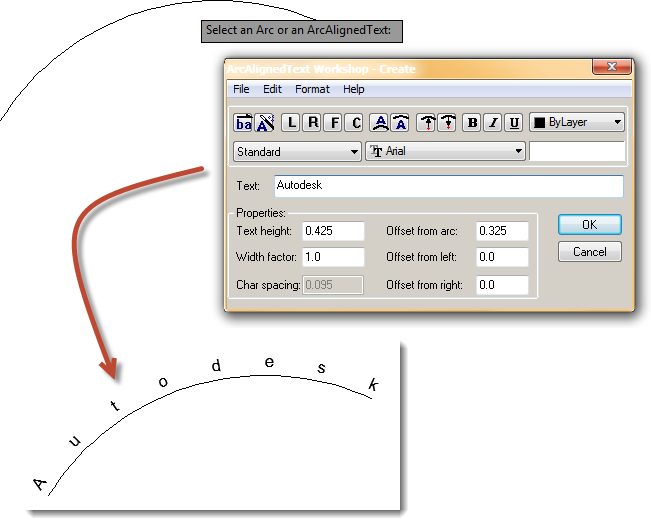Click the TrueType icon beside Arial
The height and width of the screenshot is (519, 651).
(x=376, y=151)
